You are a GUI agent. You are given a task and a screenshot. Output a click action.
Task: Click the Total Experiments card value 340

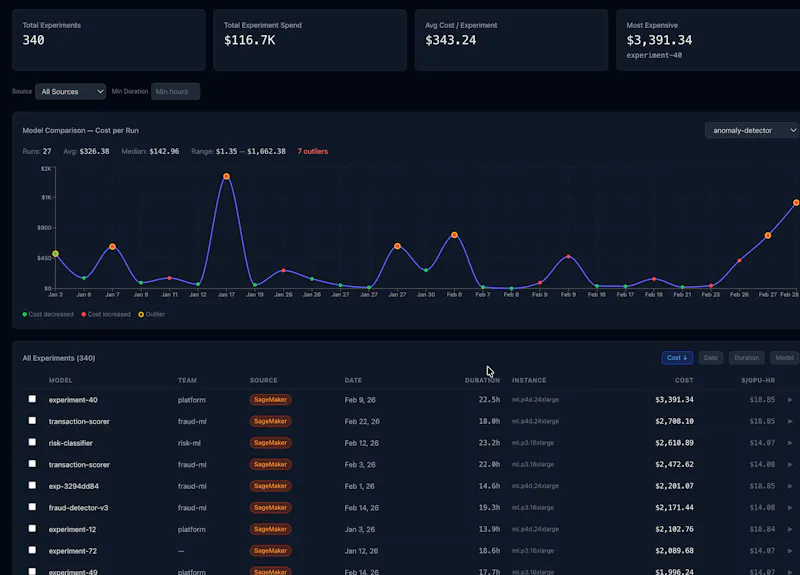(33, 40)
